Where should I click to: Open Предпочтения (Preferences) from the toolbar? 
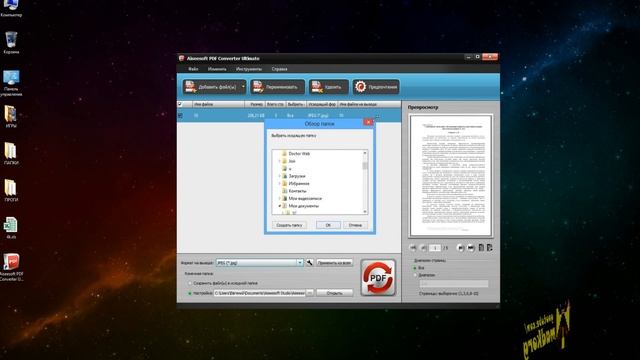click(x=376, y=87)
